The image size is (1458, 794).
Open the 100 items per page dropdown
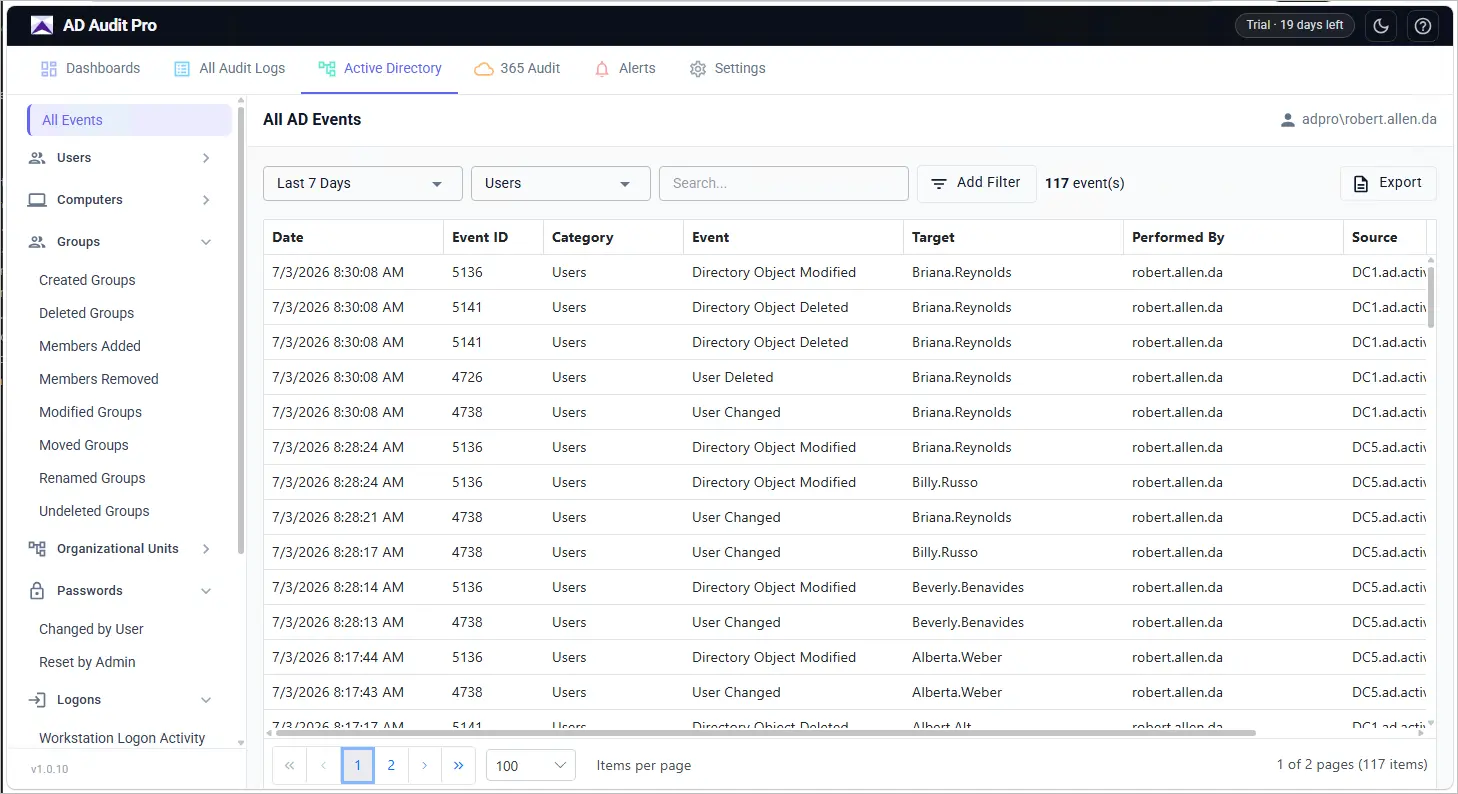[x=531, y=765]
